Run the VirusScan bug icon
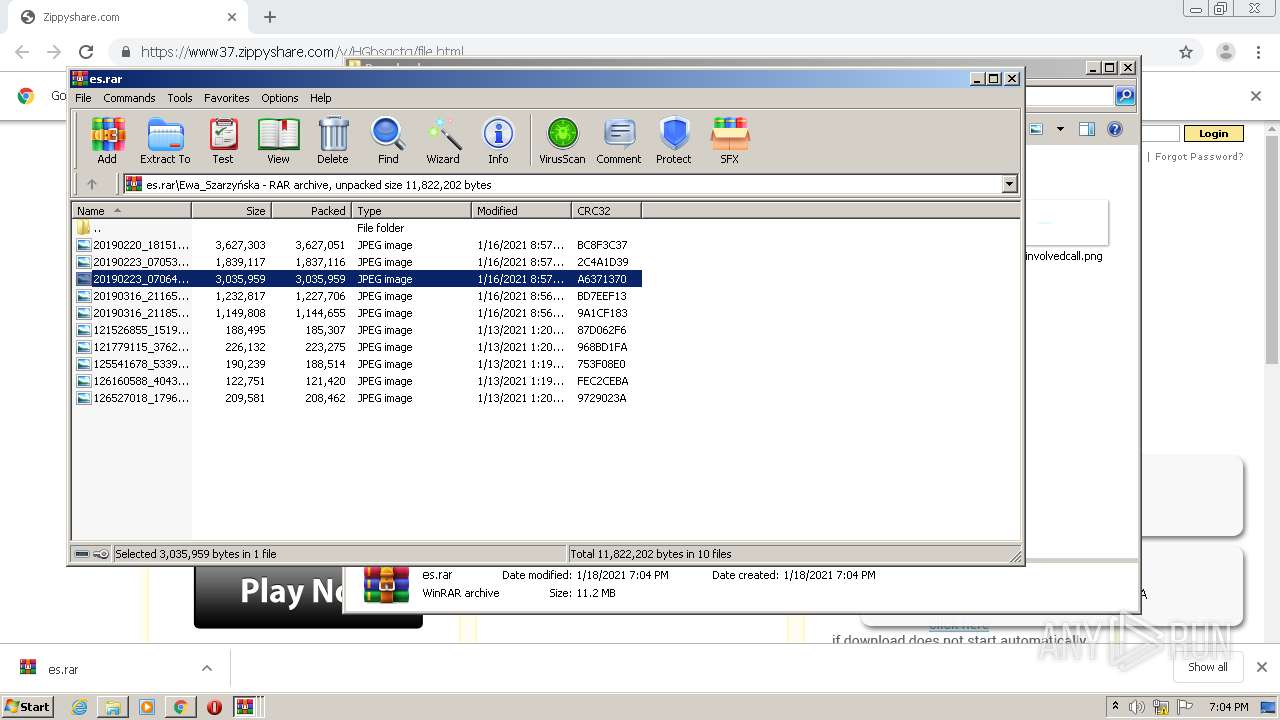The height and width of the screenshot is (720, 1280). point(562,140)
